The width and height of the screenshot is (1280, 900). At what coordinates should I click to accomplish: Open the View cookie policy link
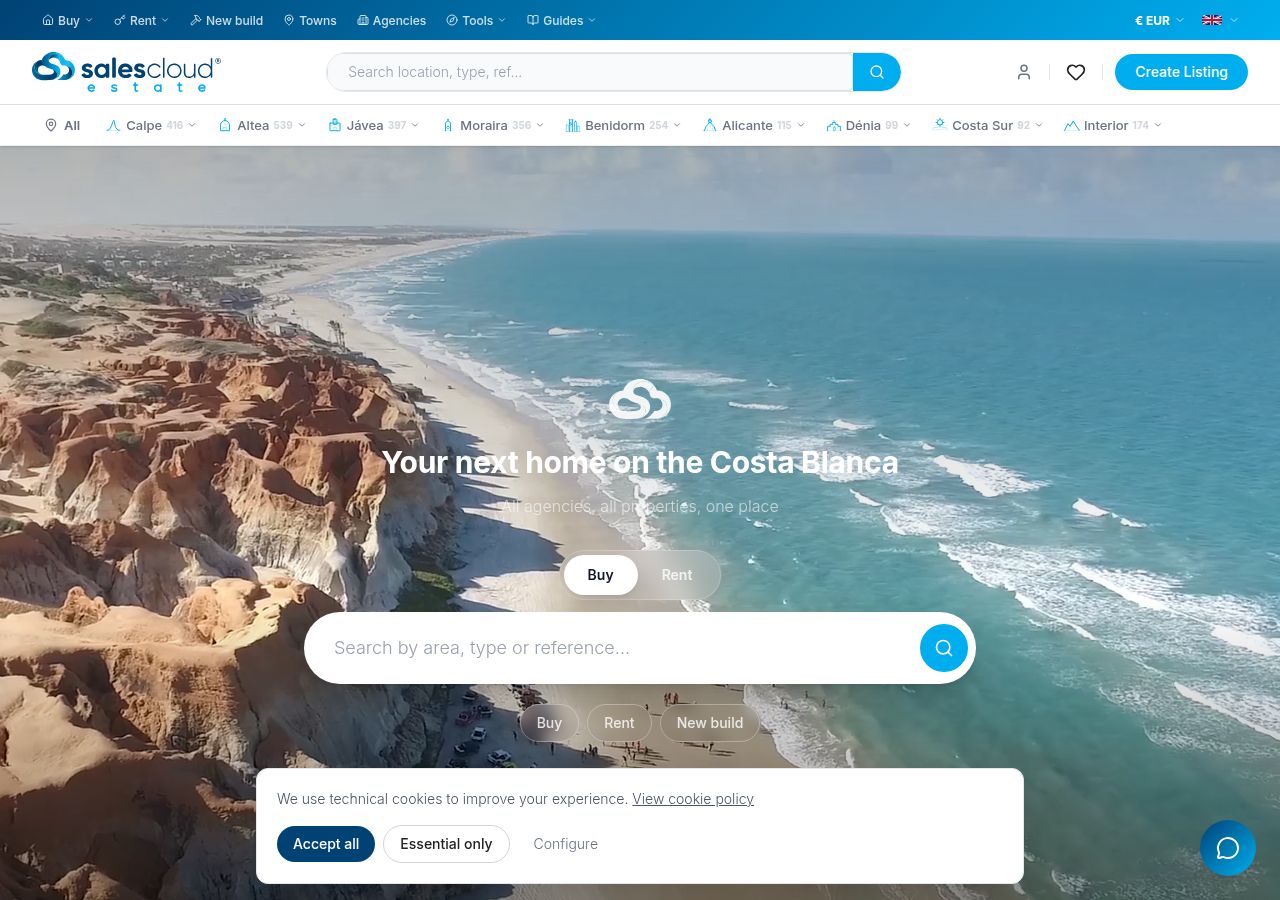[692, 799]
